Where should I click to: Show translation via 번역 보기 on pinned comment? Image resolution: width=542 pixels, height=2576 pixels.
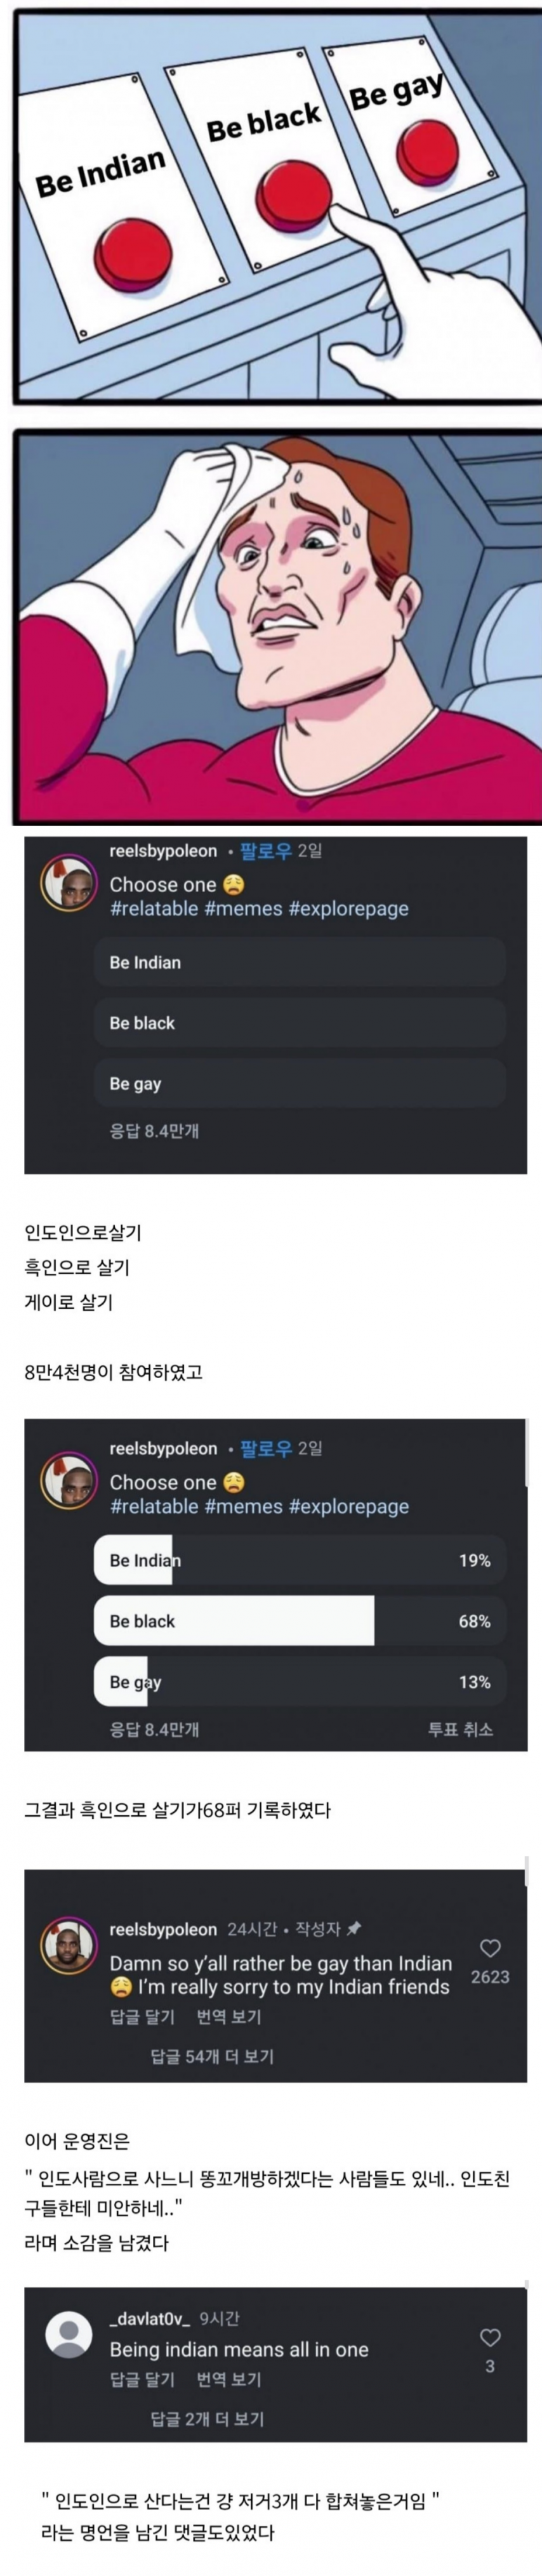[x=229, y=2016]
